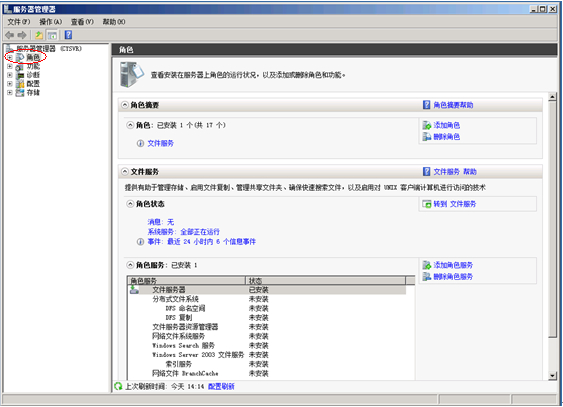The height and width of the screenshot is (407, 563).
Task: Expand the 存储 tree node
Action: click(10, 93)
